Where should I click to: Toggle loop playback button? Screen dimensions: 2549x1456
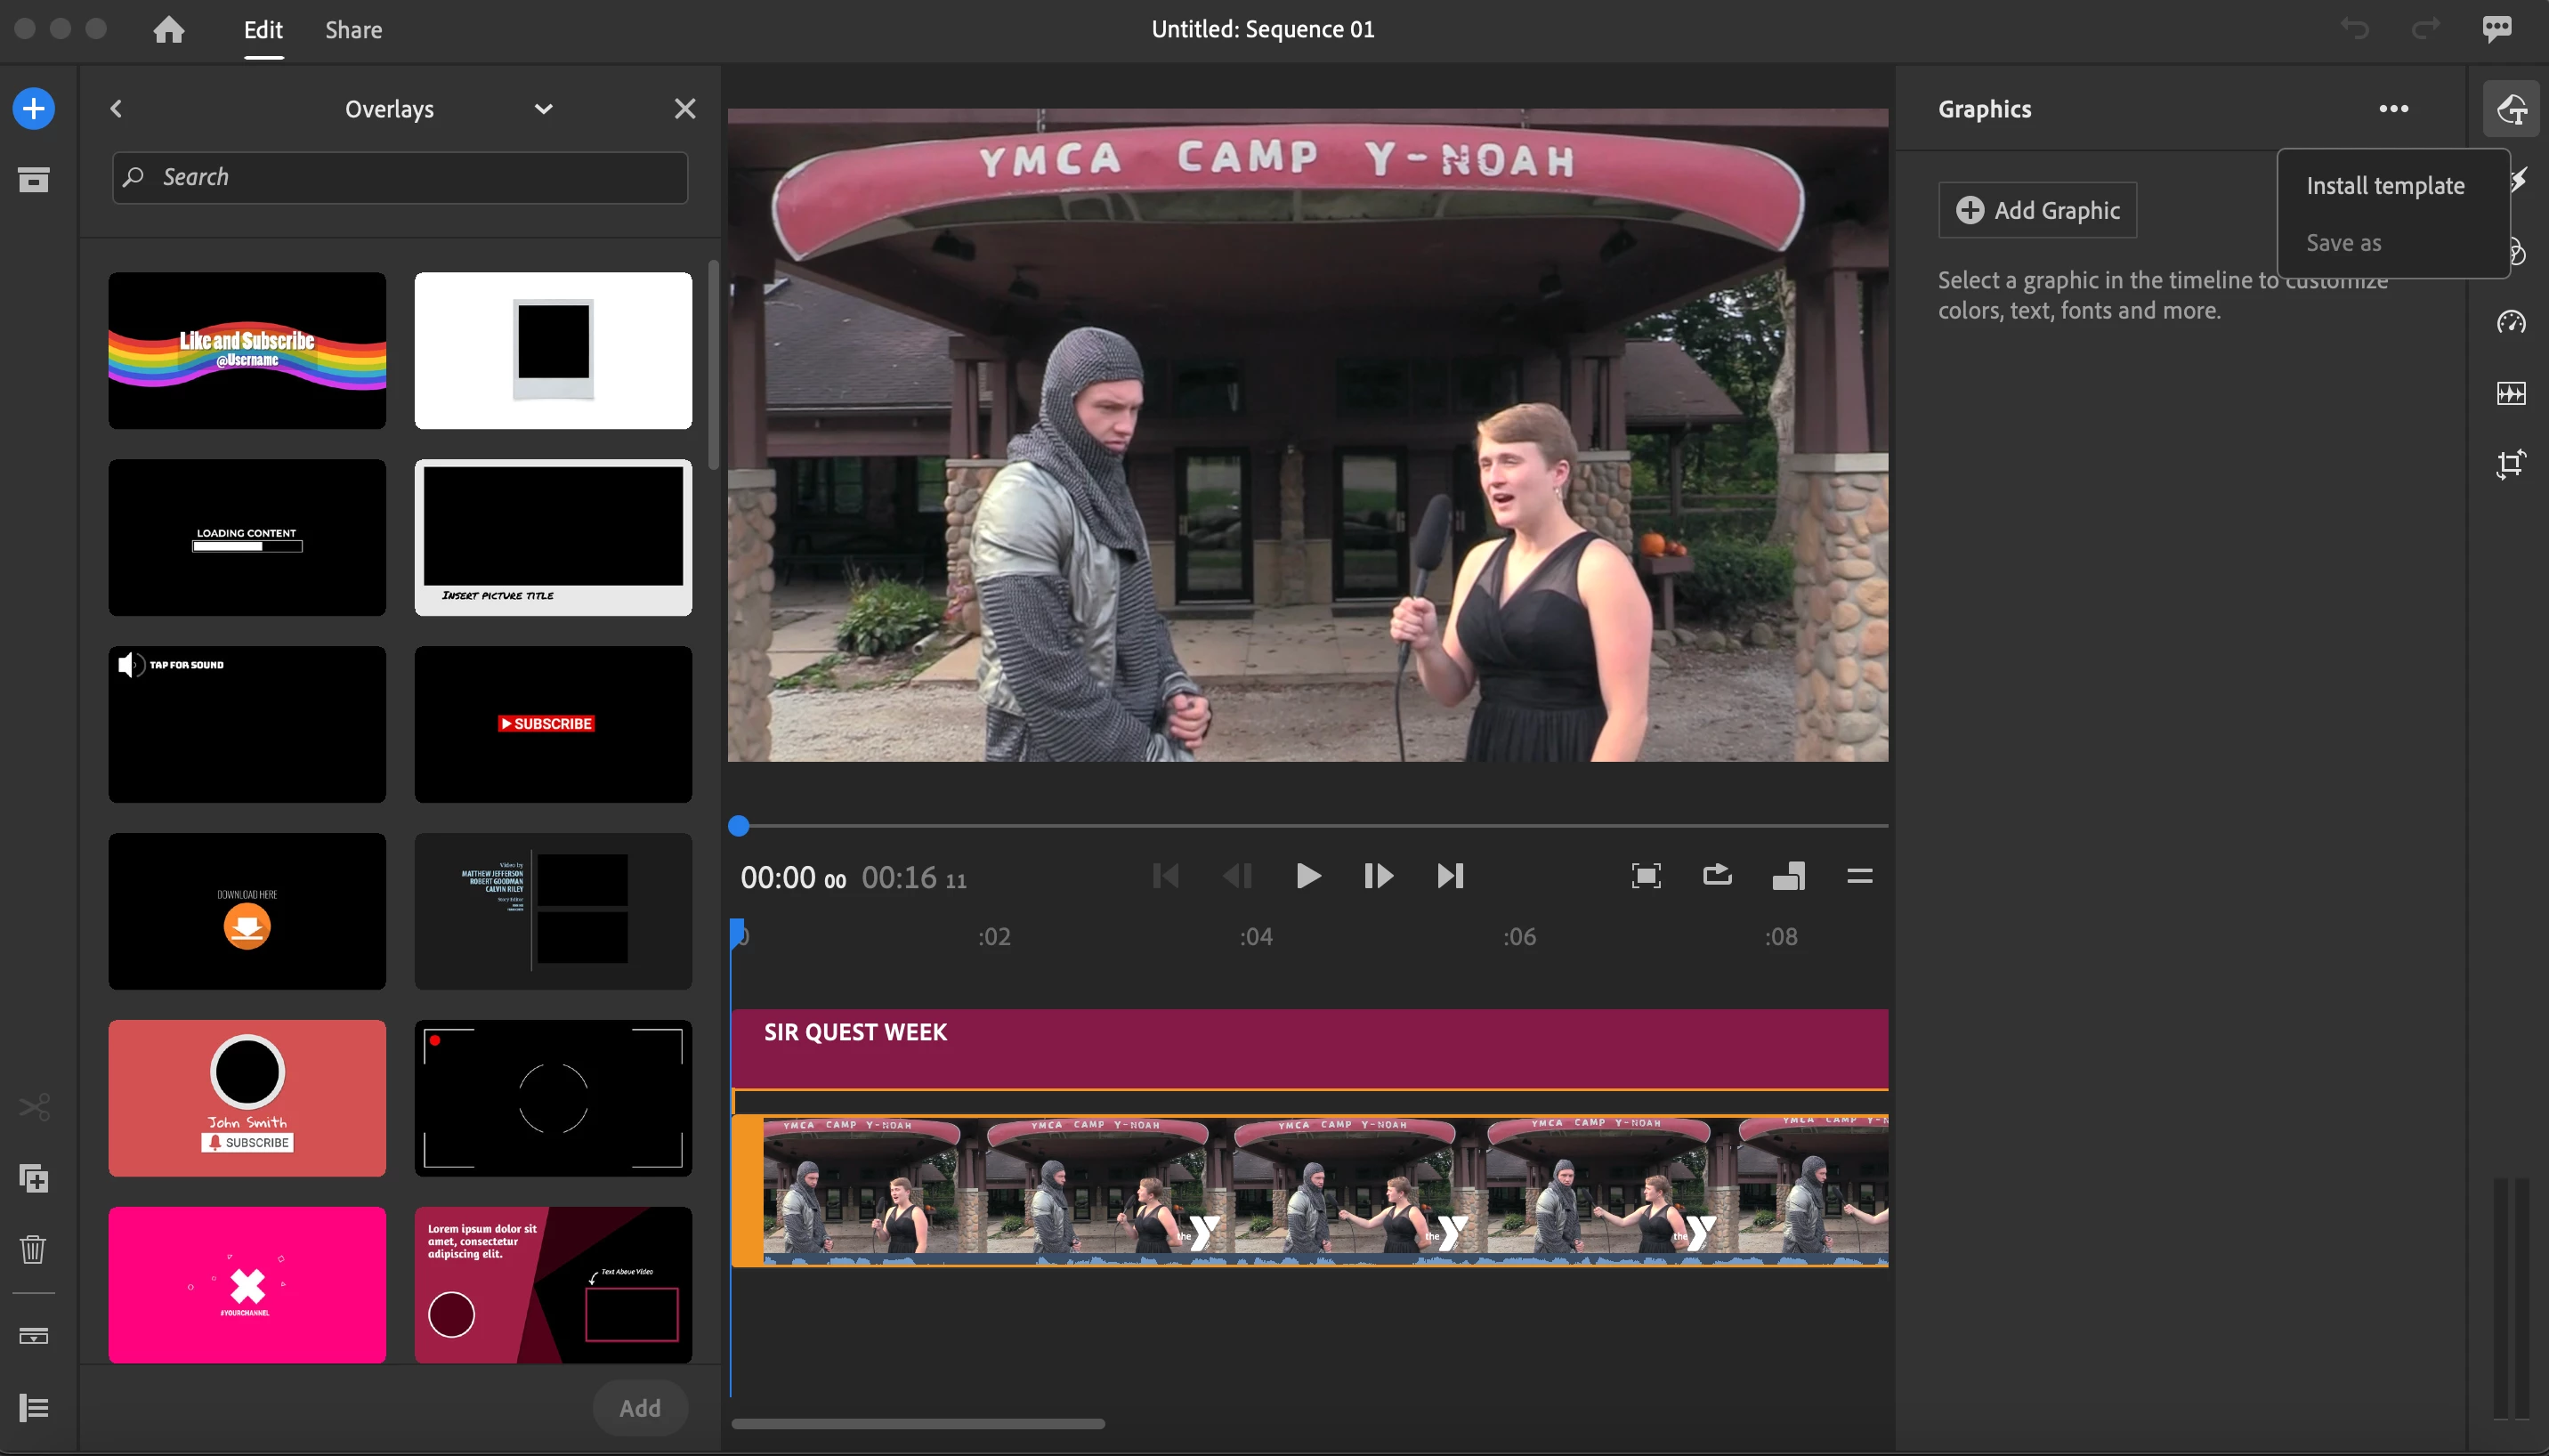pos(1717,876)
